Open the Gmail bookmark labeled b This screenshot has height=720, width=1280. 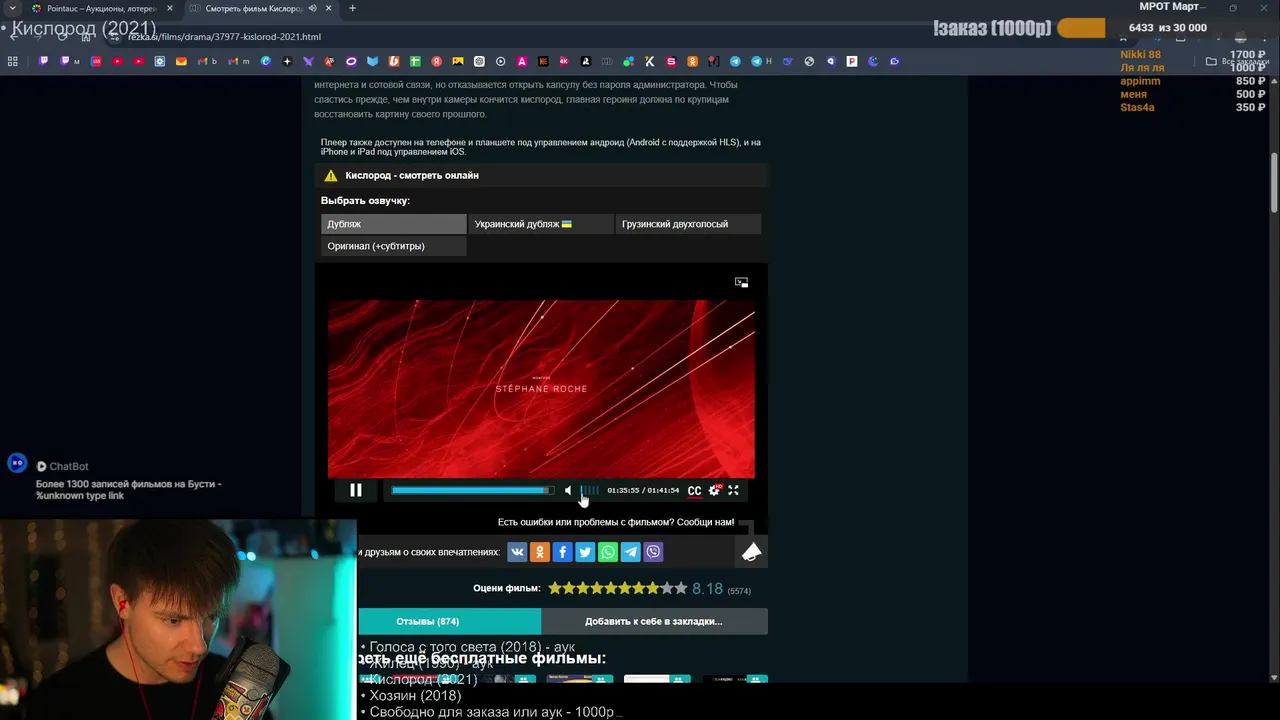pyautogui.click(x=207, y=61)
